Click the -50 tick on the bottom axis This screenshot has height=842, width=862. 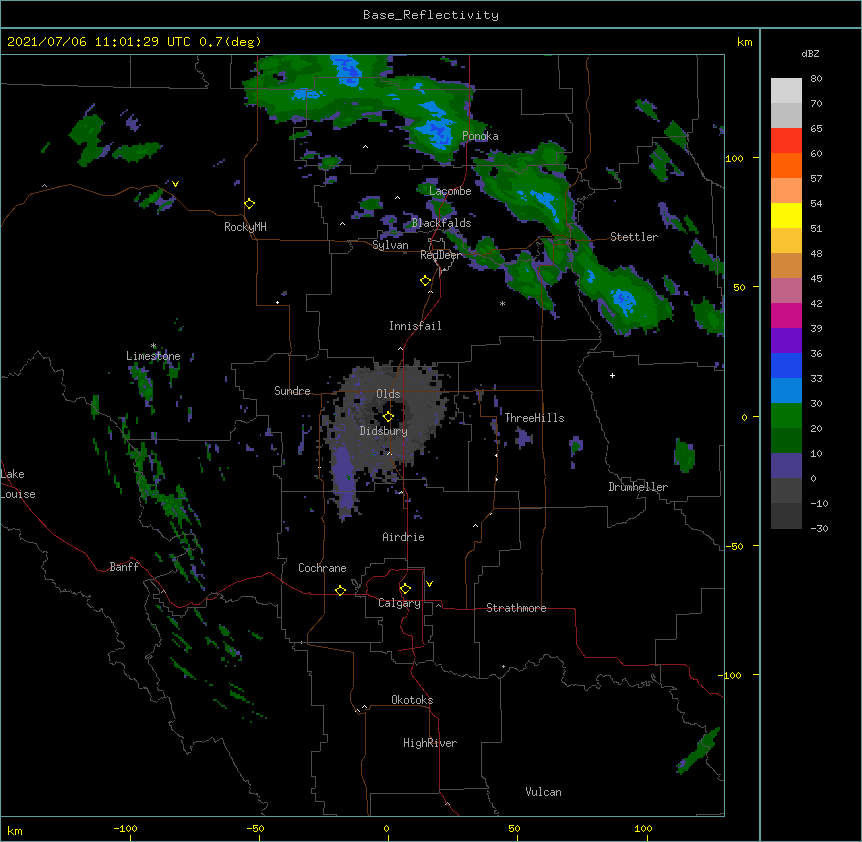(x=255, y=828)
